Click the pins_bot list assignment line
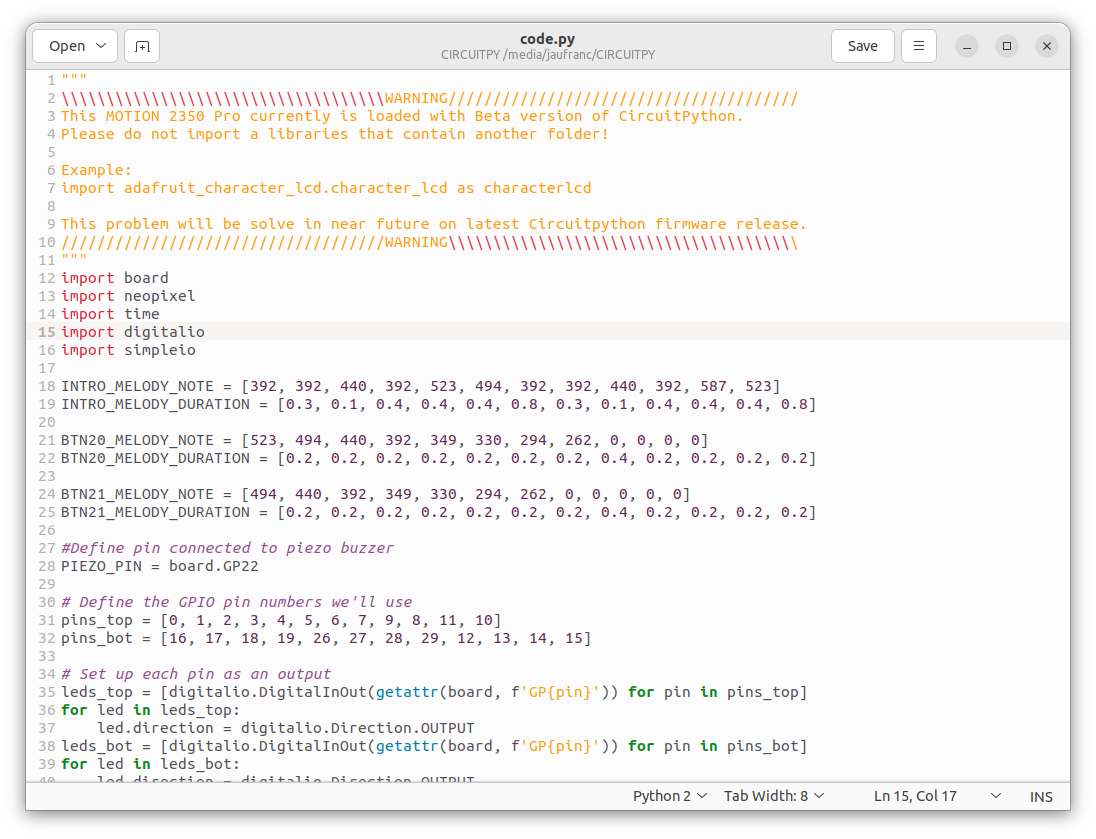 326,638
